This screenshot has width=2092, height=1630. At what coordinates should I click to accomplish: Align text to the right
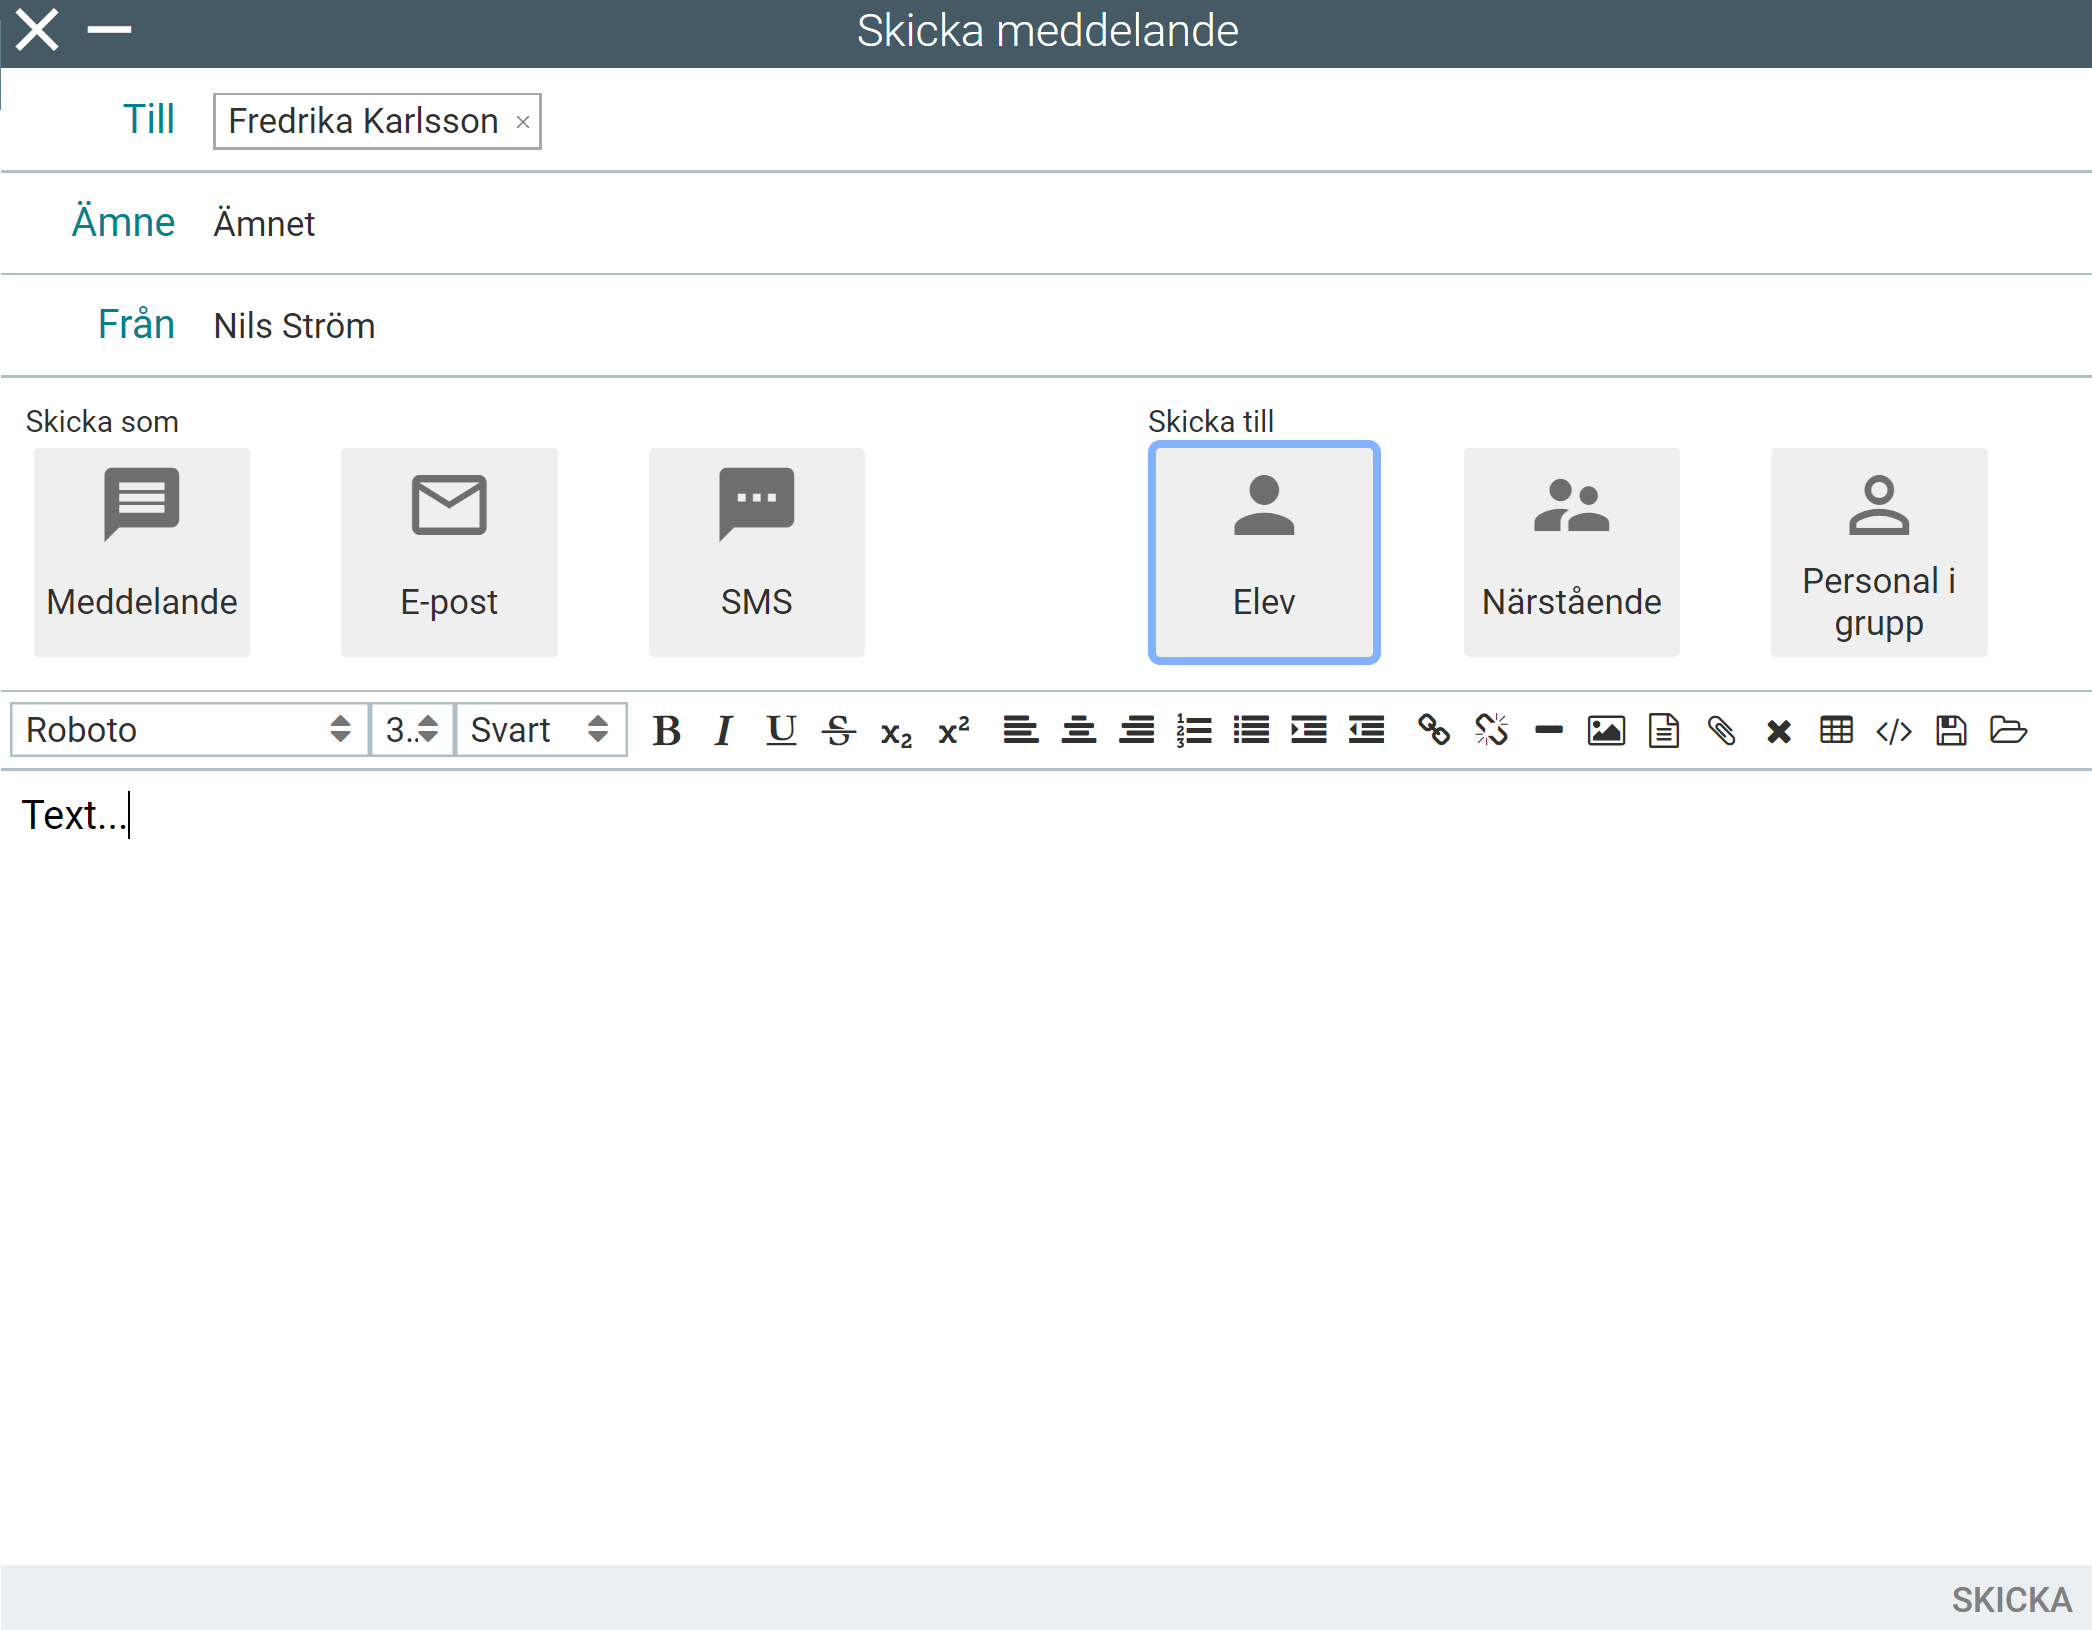1136,731
